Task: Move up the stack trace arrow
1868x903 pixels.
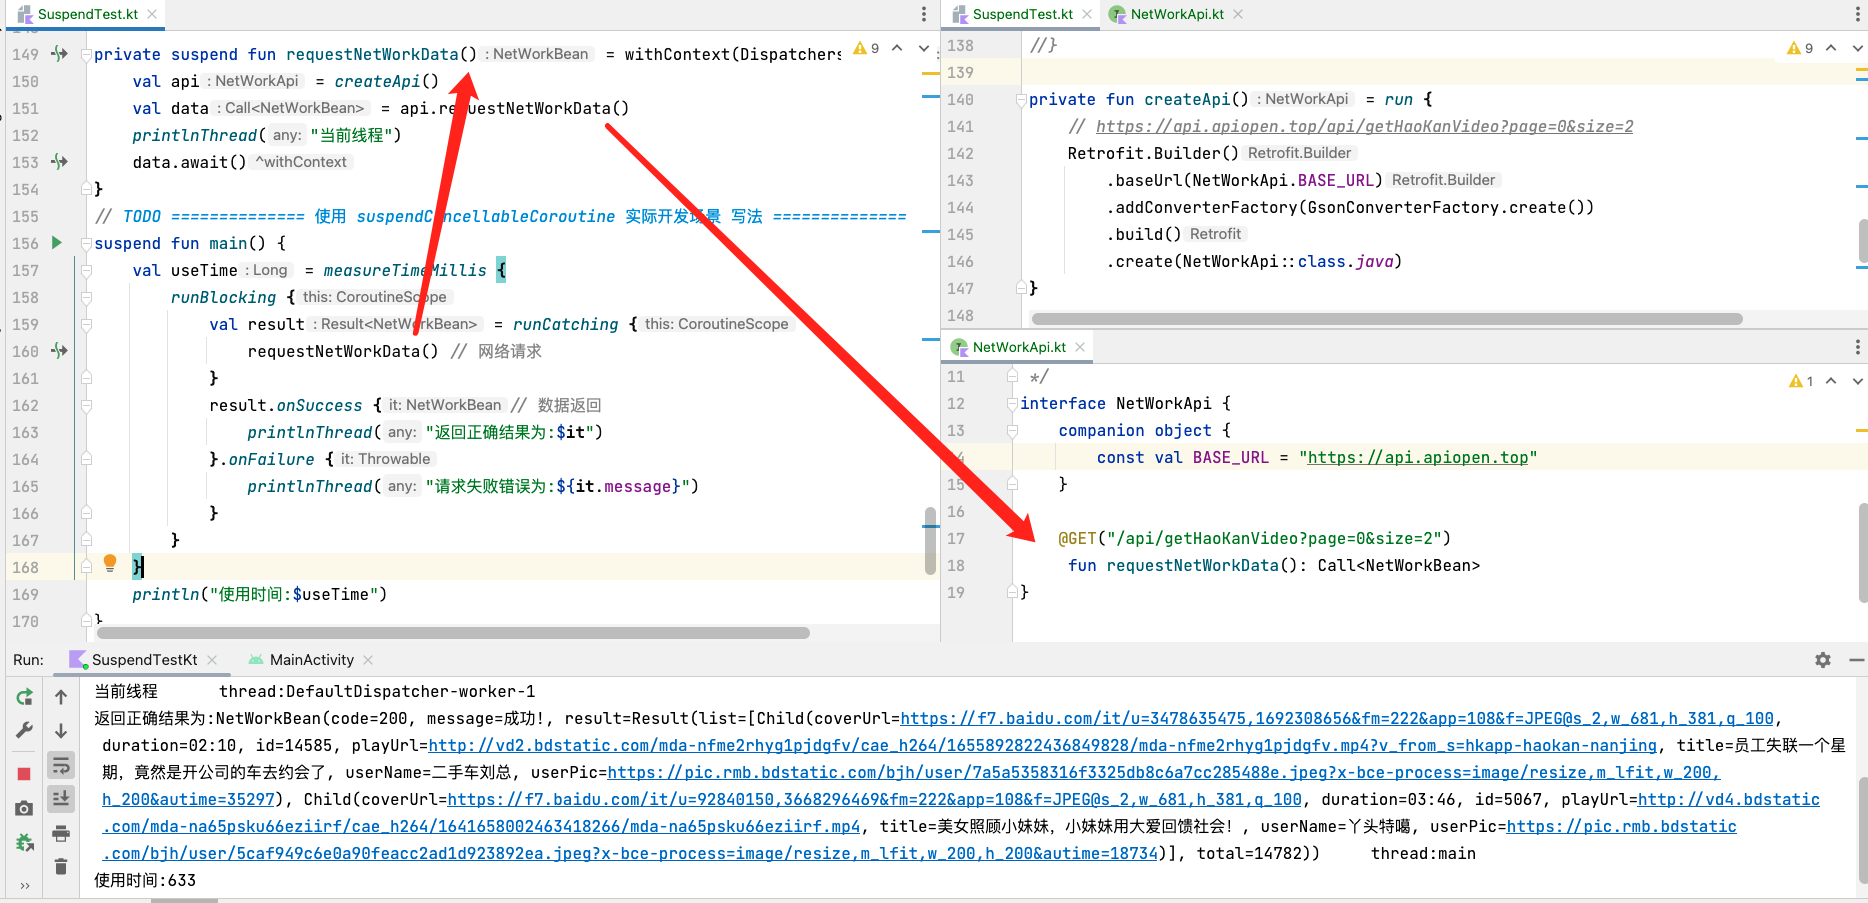Action: (61, 697)
